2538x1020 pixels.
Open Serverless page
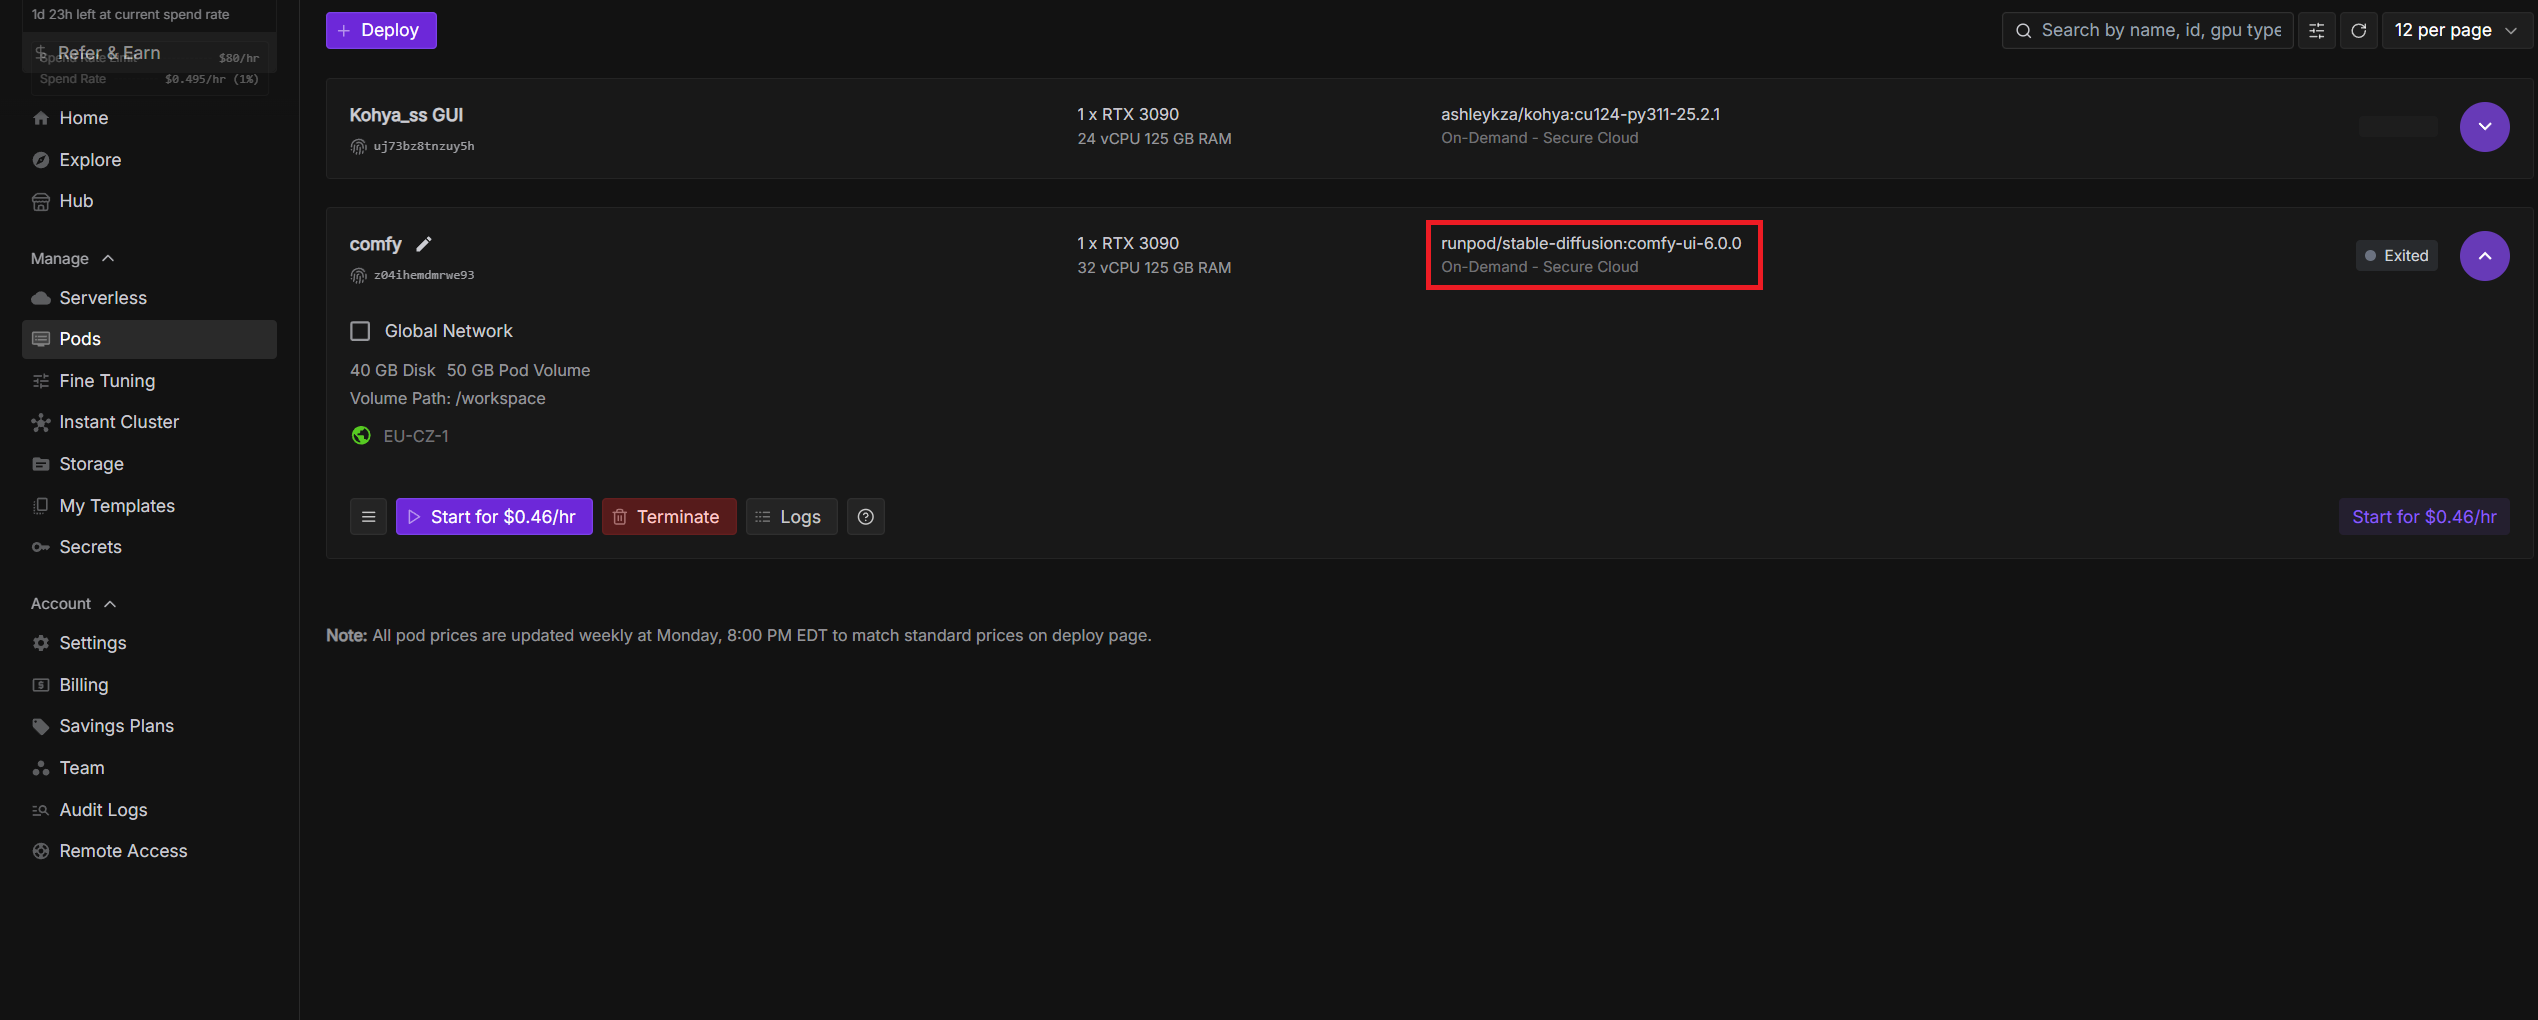click(x=149, y=298)
